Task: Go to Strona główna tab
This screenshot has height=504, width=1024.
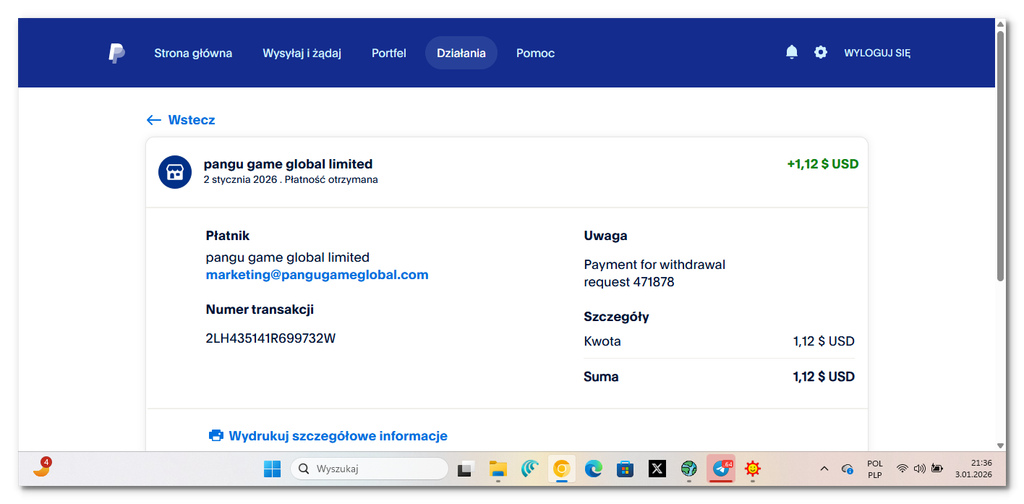Action: click(193, 53)
